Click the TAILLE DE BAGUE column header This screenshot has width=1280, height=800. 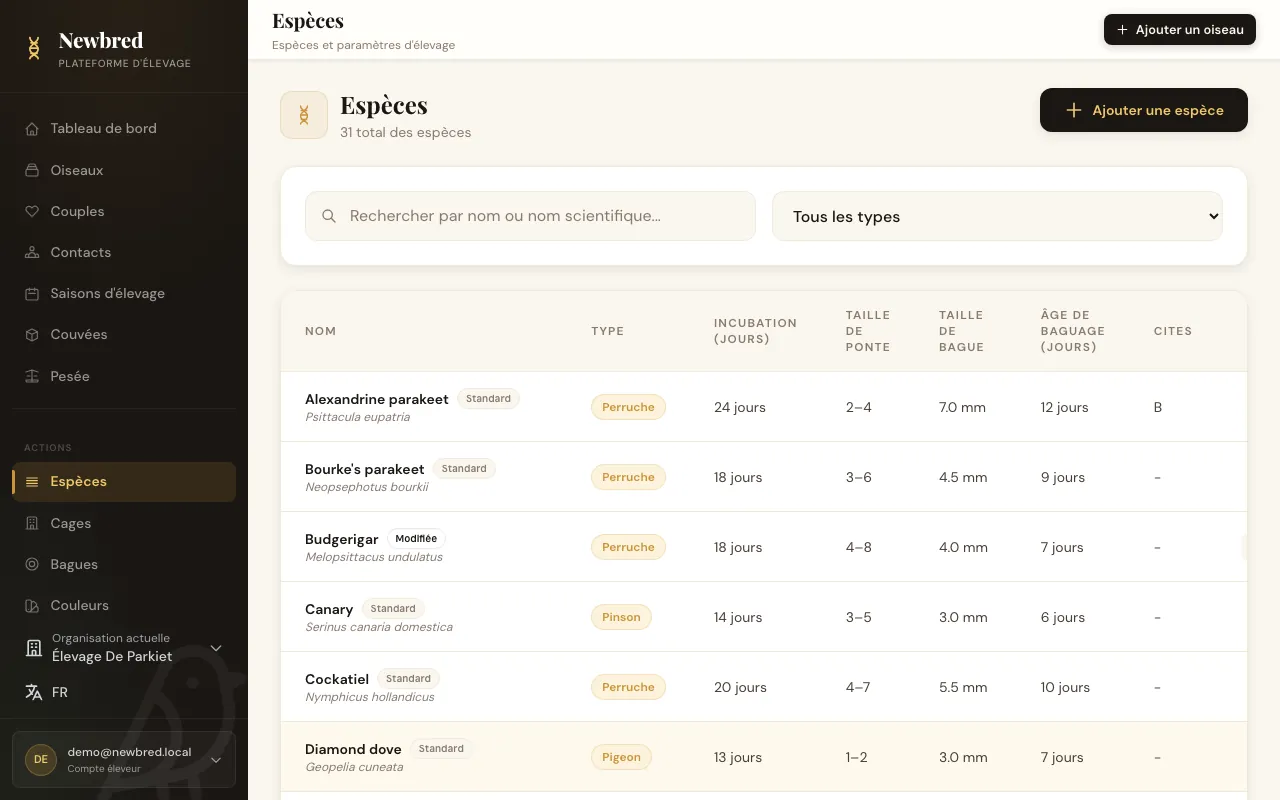(x=961, y=331)
